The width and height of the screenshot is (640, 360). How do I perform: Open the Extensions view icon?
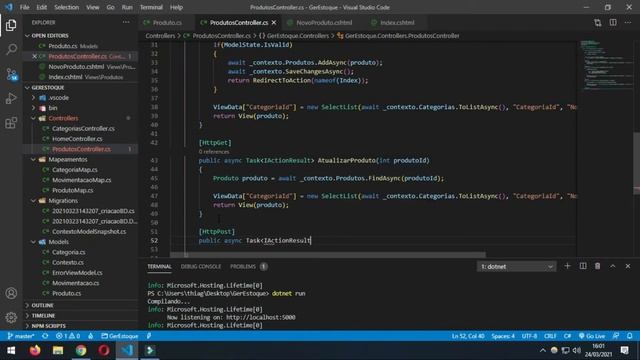tap(11, 122)
